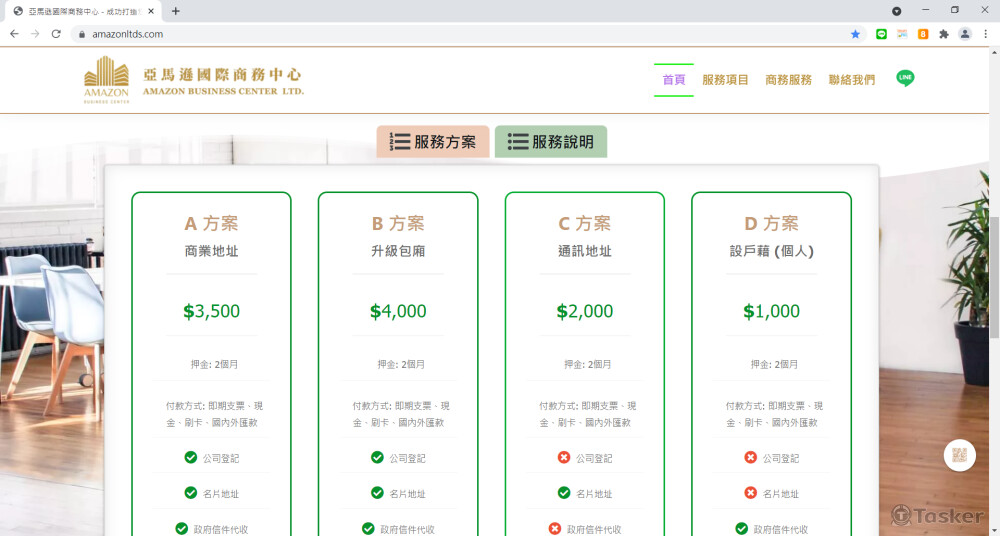Click the bookmark star in address bar
Image resolution: width=1000 pixels, height=536 pixels.
pyautogui.click(x=855, y=34)
